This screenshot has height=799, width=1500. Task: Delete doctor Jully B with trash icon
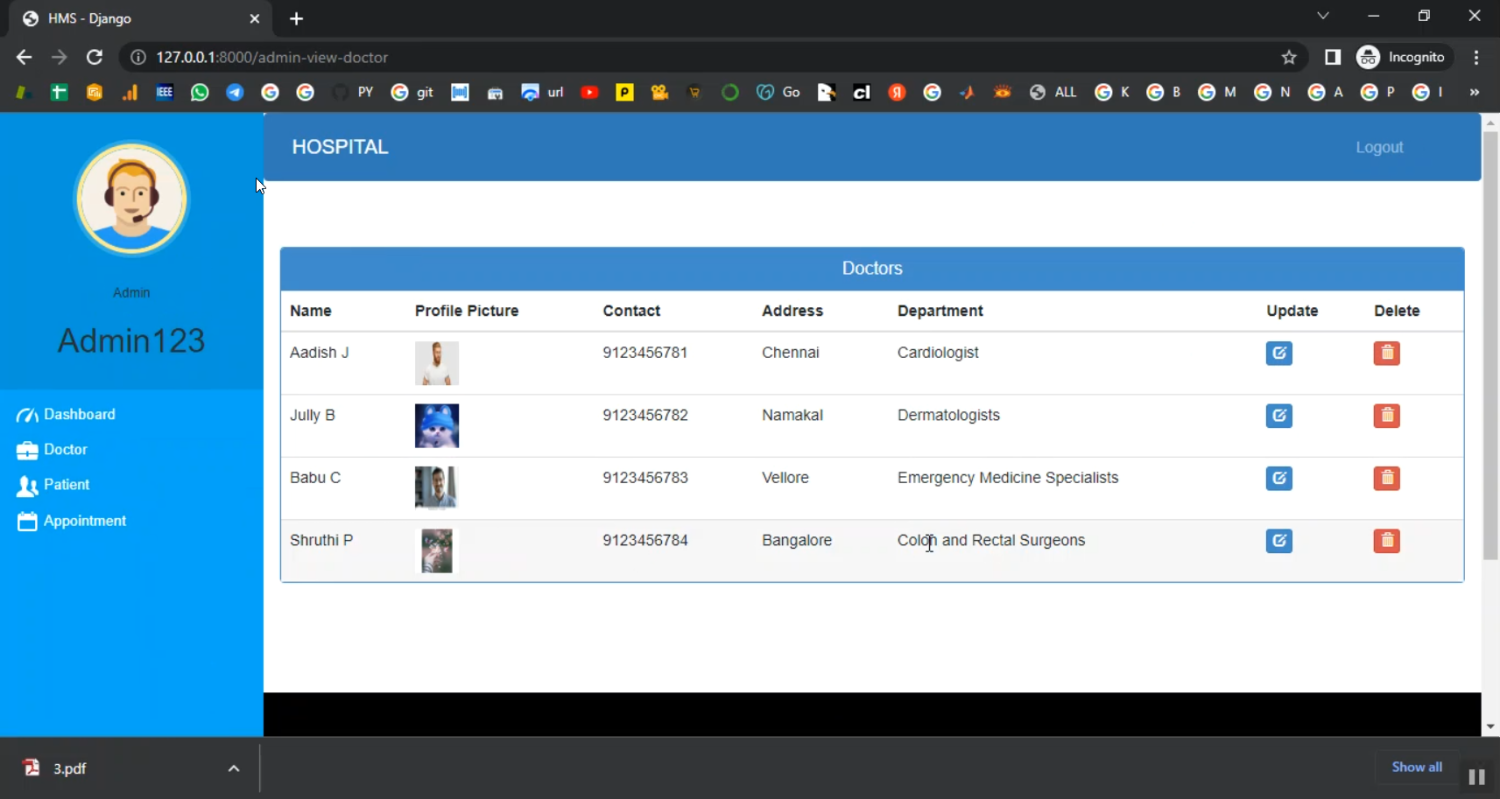tap(1386, 416)
